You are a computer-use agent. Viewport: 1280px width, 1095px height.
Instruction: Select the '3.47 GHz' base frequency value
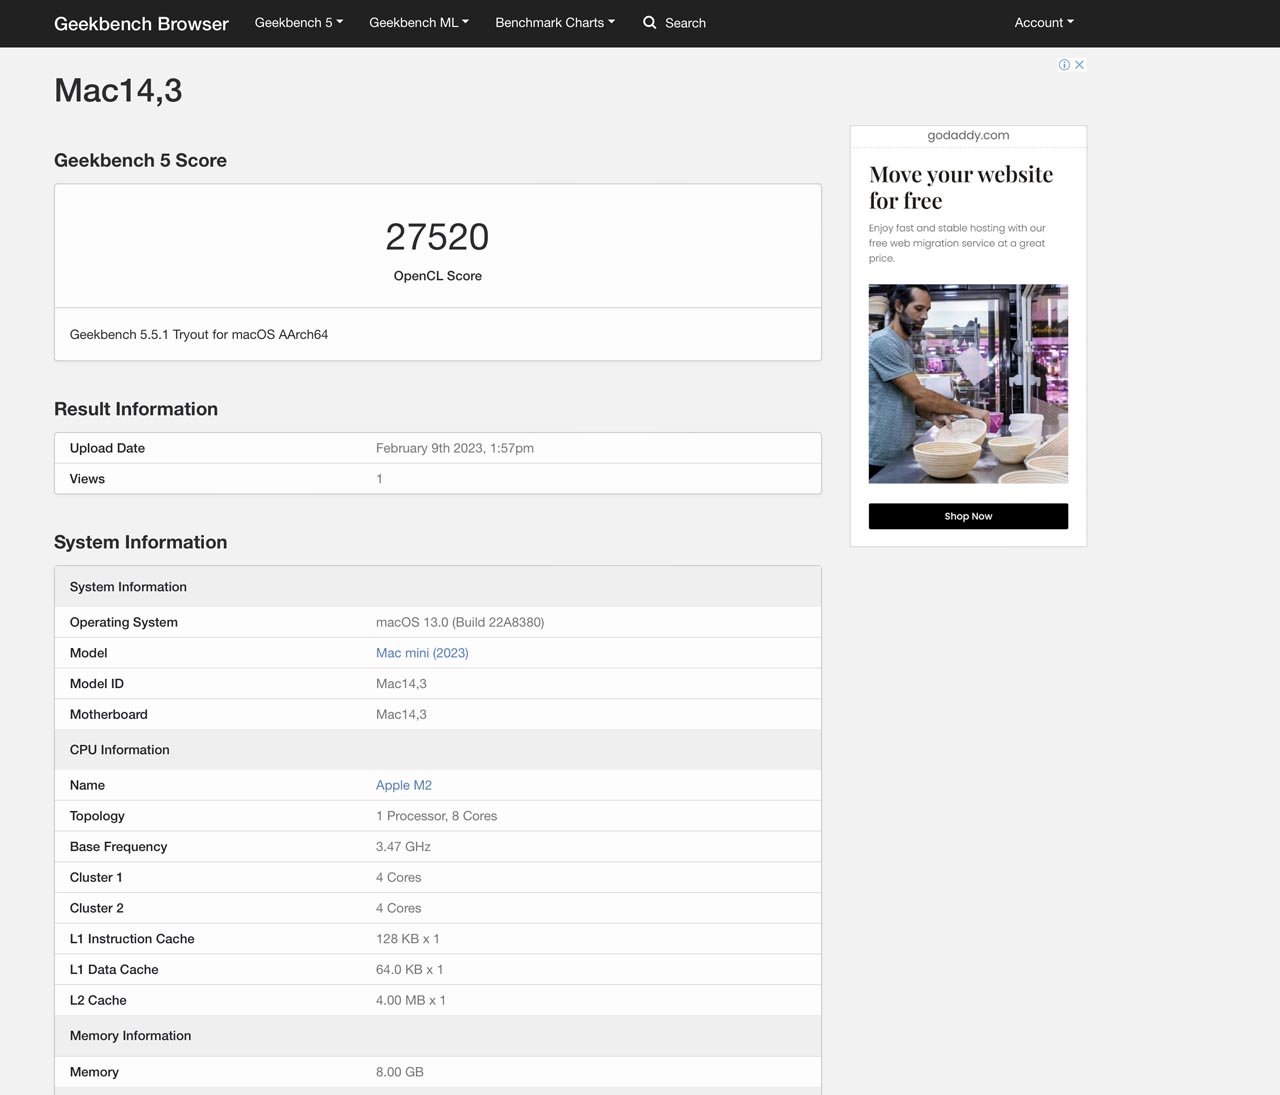click(403, 847)
